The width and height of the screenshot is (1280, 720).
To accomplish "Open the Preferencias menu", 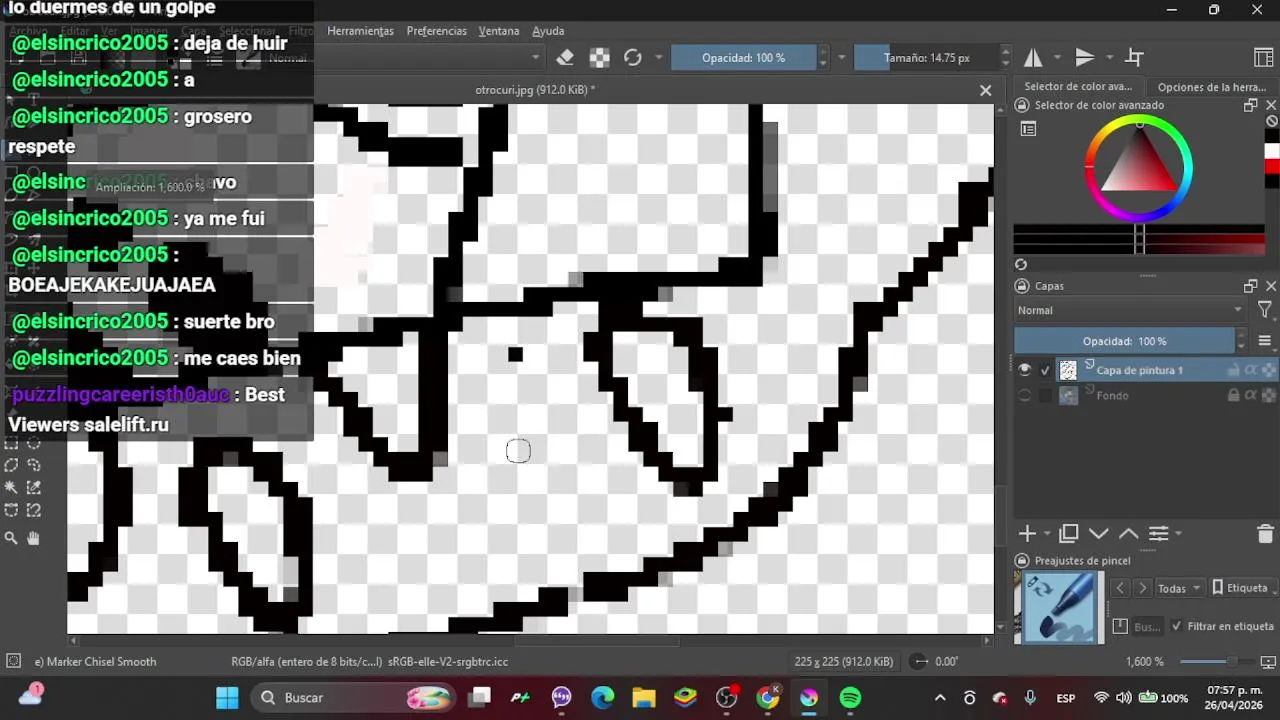I will pos(436,31).
